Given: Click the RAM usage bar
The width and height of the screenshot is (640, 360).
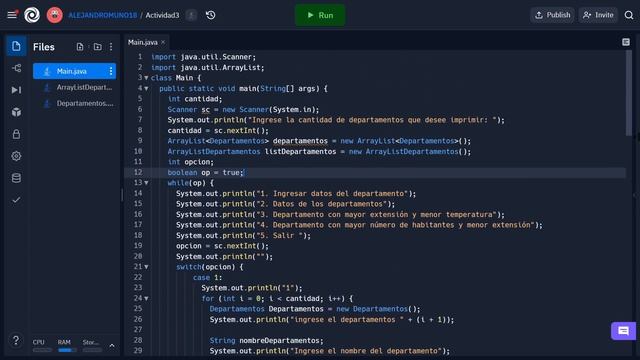Looking at the screenshot, I should click(67, 350).
